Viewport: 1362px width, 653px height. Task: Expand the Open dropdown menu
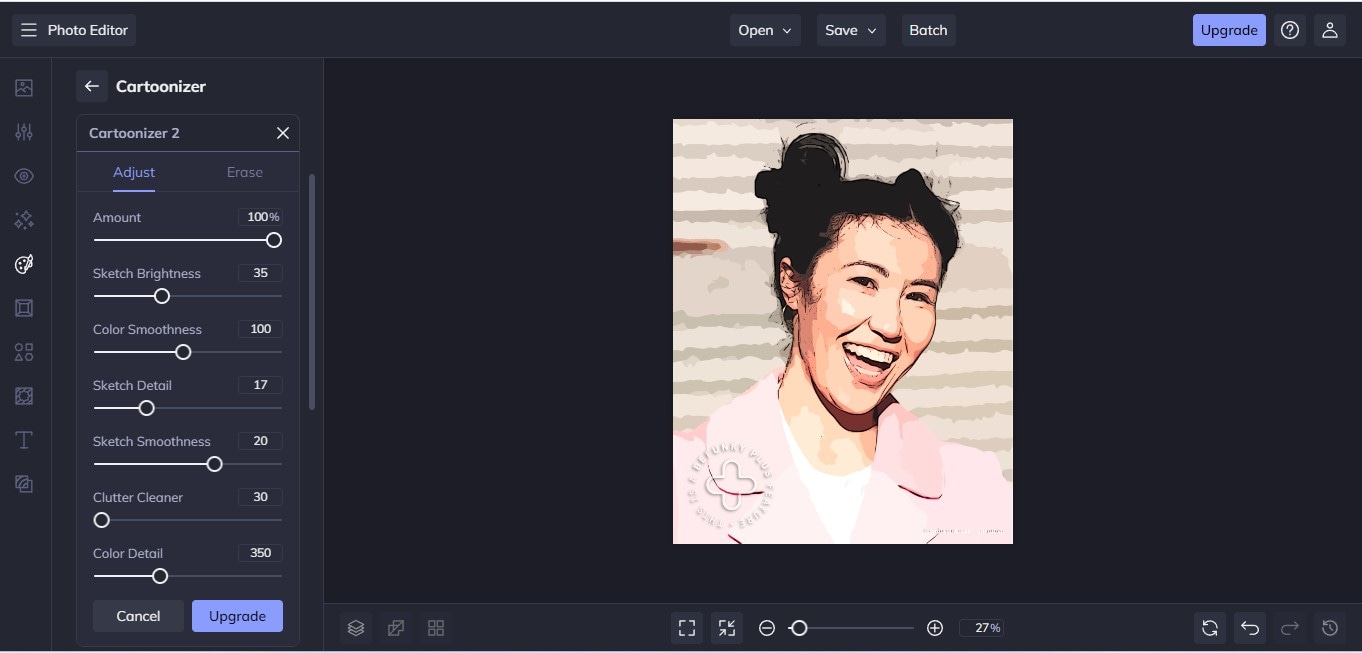[765, 30]
